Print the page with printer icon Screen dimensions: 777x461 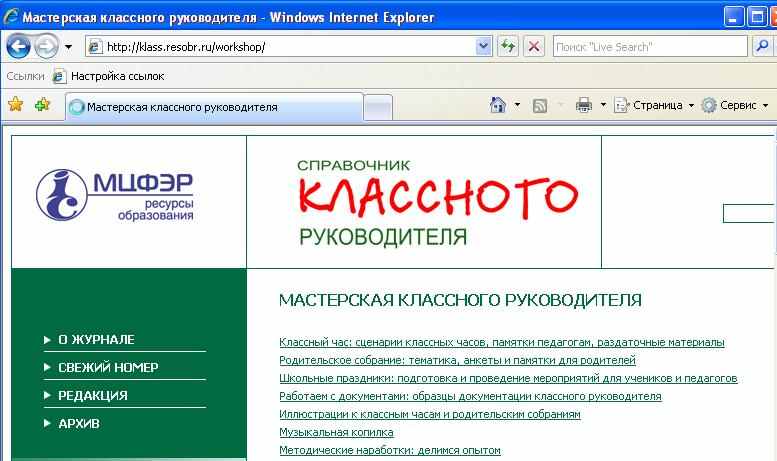584,105
